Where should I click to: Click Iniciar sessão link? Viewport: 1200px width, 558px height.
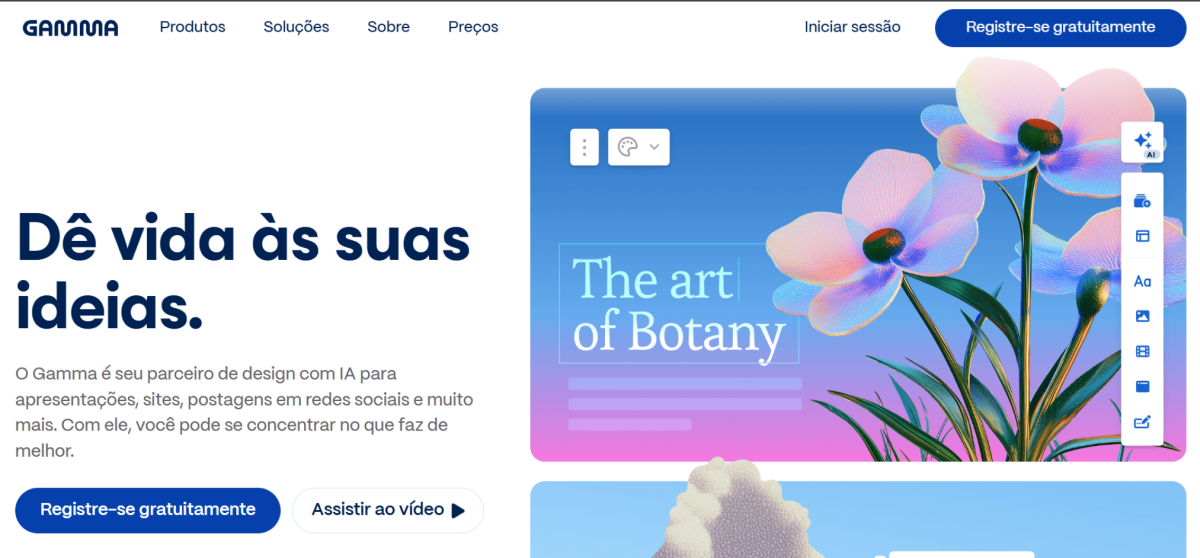pos(852,27)
